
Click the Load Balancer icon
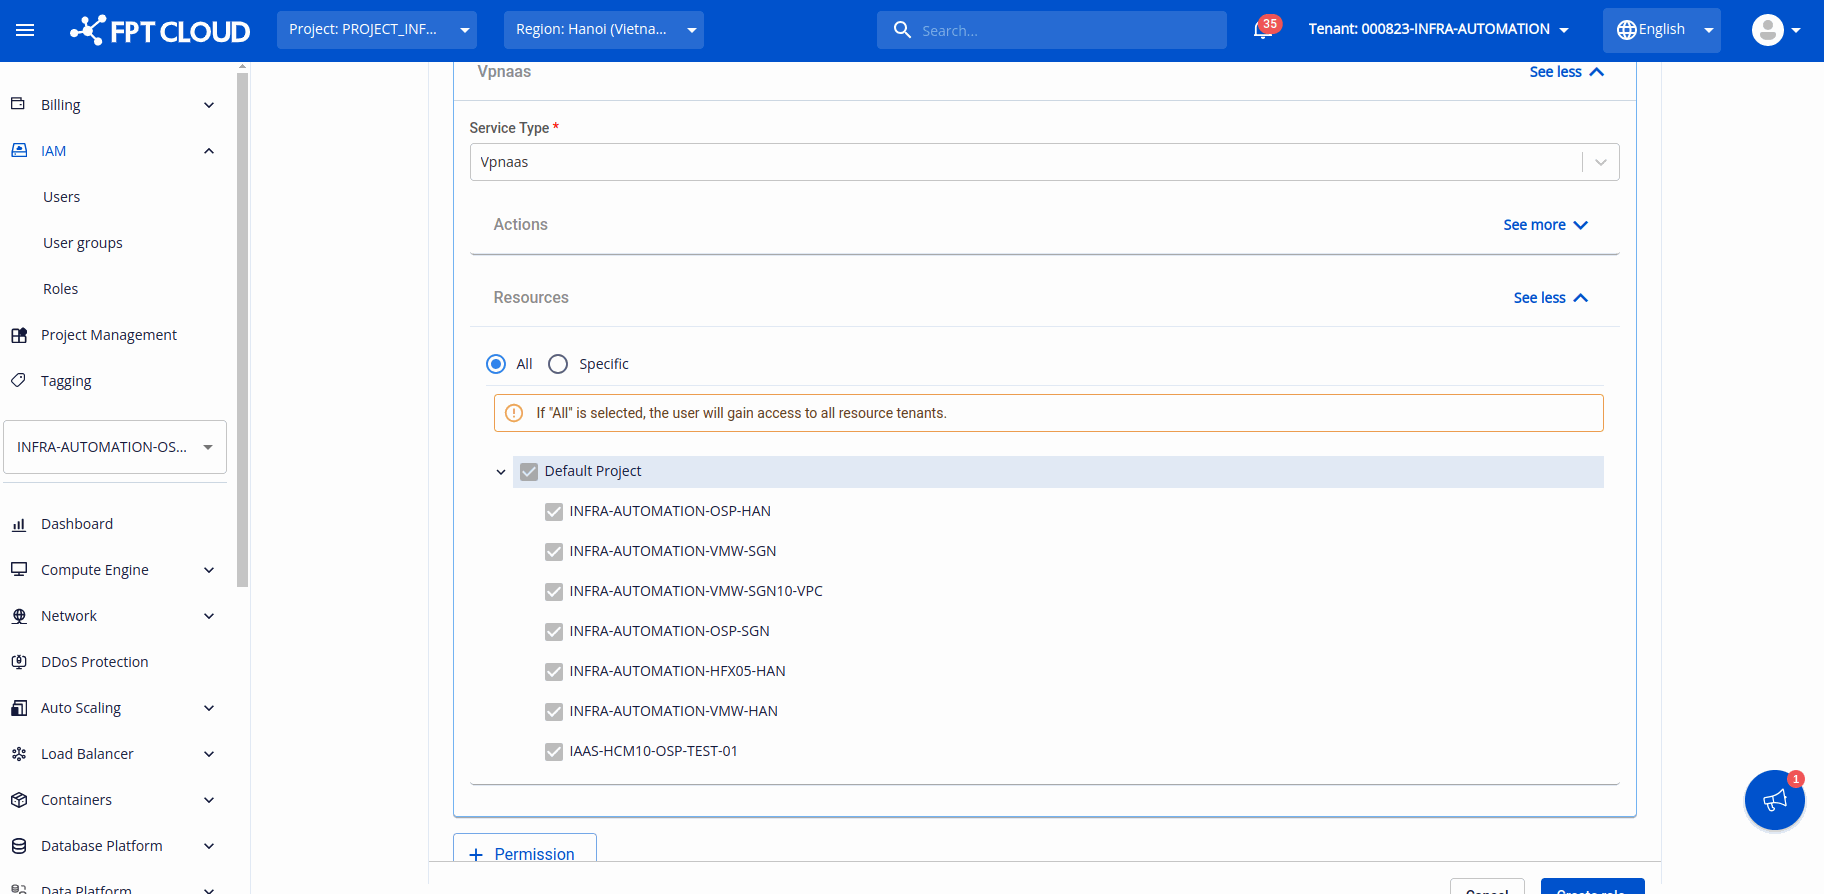point(18,754)
